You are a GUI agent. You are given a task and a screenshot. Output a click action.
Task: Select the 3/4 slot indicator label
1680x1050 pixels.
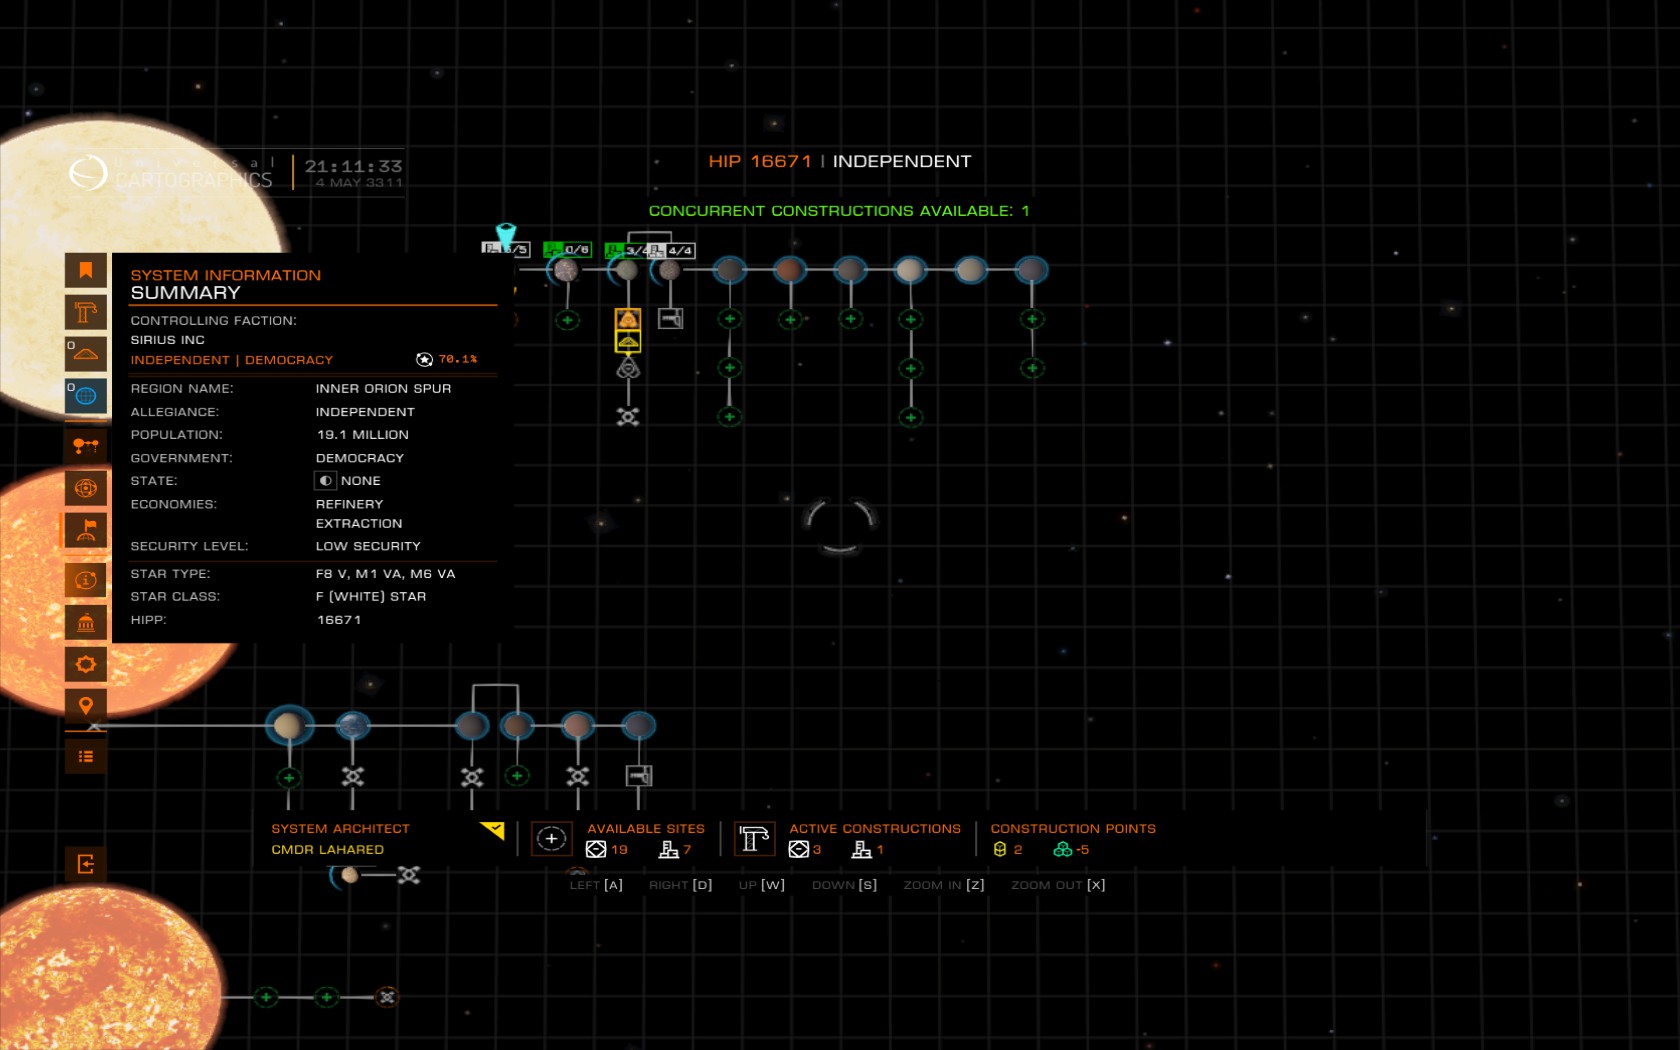click(627, 250)
